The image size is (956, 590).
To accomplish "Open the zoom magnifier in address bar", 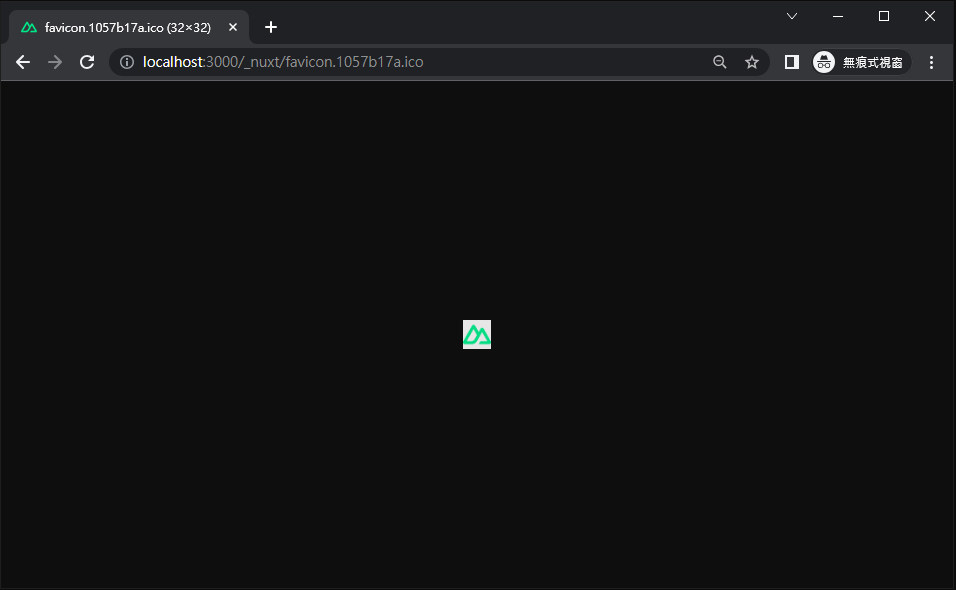I will tap(719, 62).
